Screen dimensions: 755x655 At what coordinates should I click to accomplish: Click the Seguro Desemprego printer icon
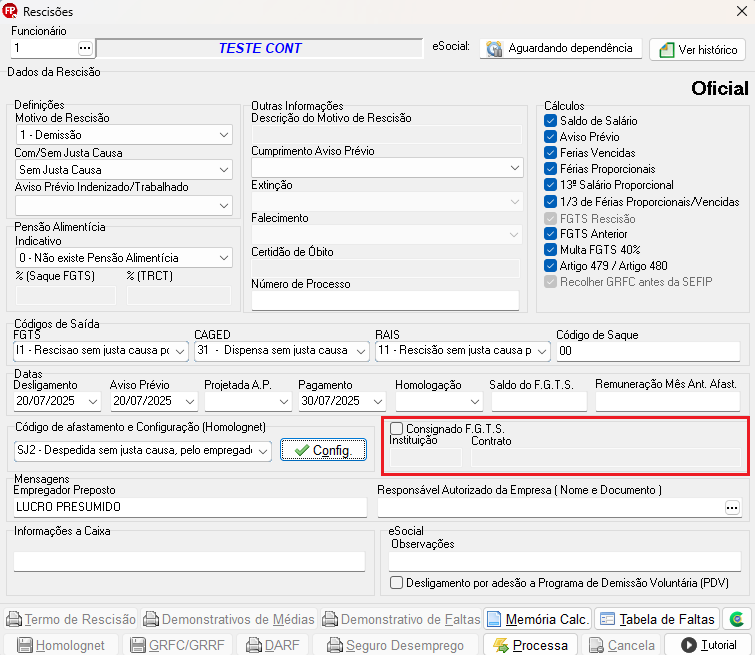335,645
